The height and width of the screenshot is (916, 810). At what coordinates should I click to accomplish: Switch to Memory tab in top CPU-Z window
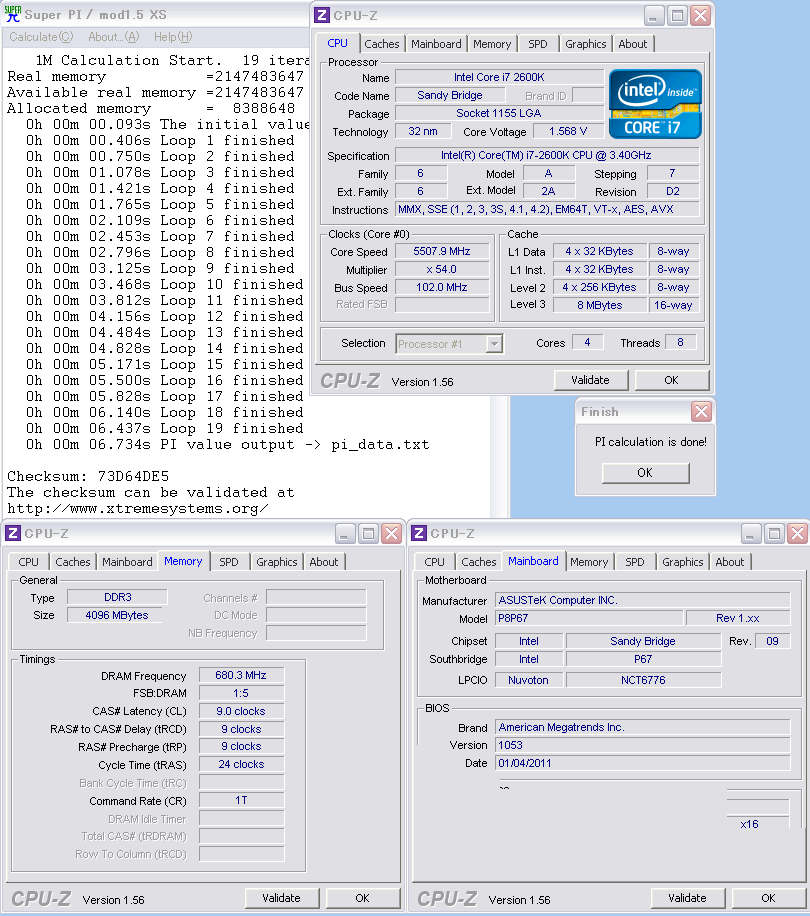pyautogui.click(x=492, y=44)
